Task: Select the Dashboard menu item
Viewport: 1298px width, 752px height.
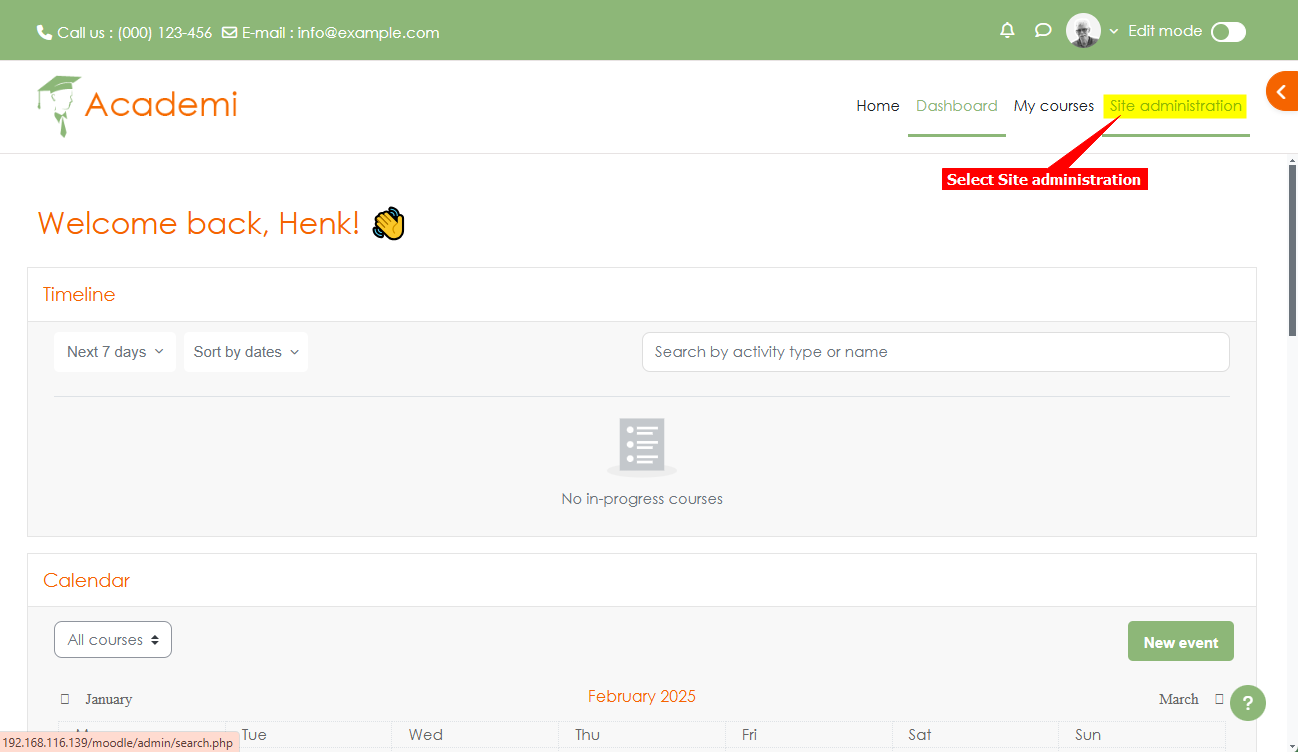Action: tap(957, 106)
